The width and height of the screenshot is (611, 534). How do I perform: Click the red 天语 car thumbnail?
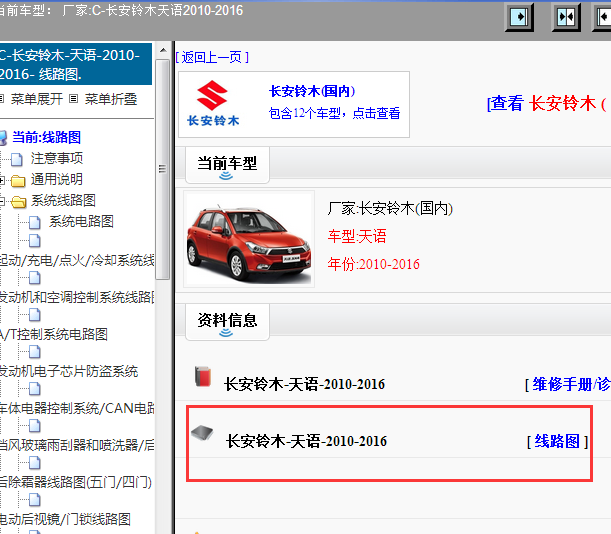coord(249,239)
